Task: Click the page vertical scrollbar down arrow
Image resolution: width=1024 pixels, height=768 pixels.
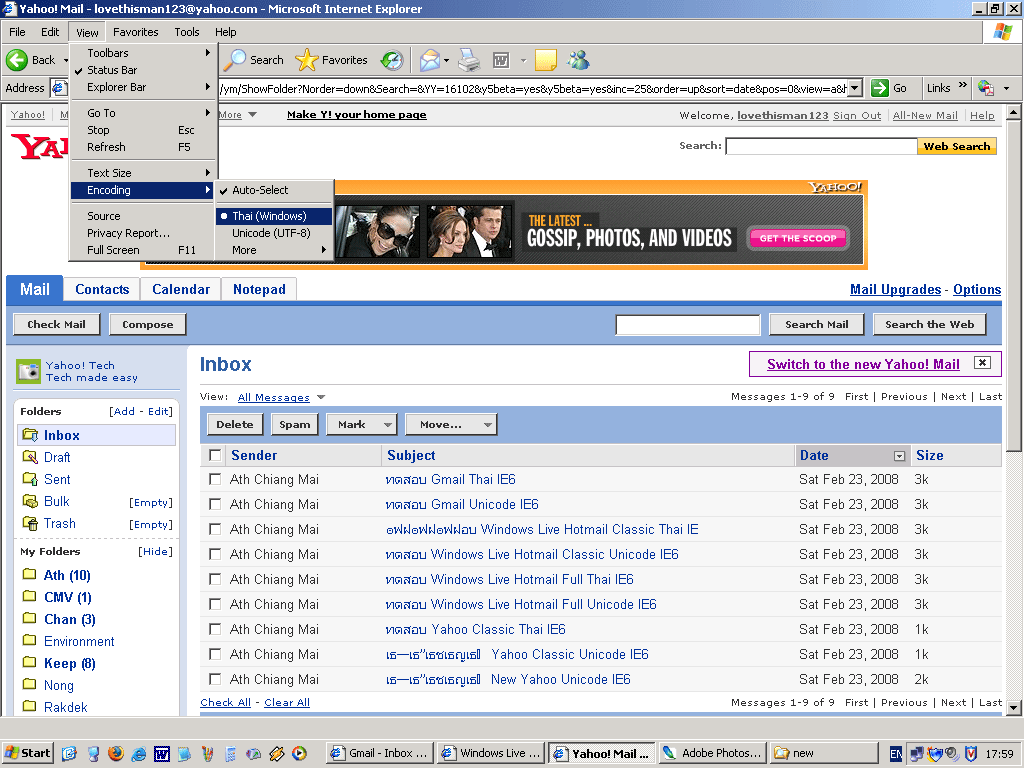Action: (x=1013, y=708)
